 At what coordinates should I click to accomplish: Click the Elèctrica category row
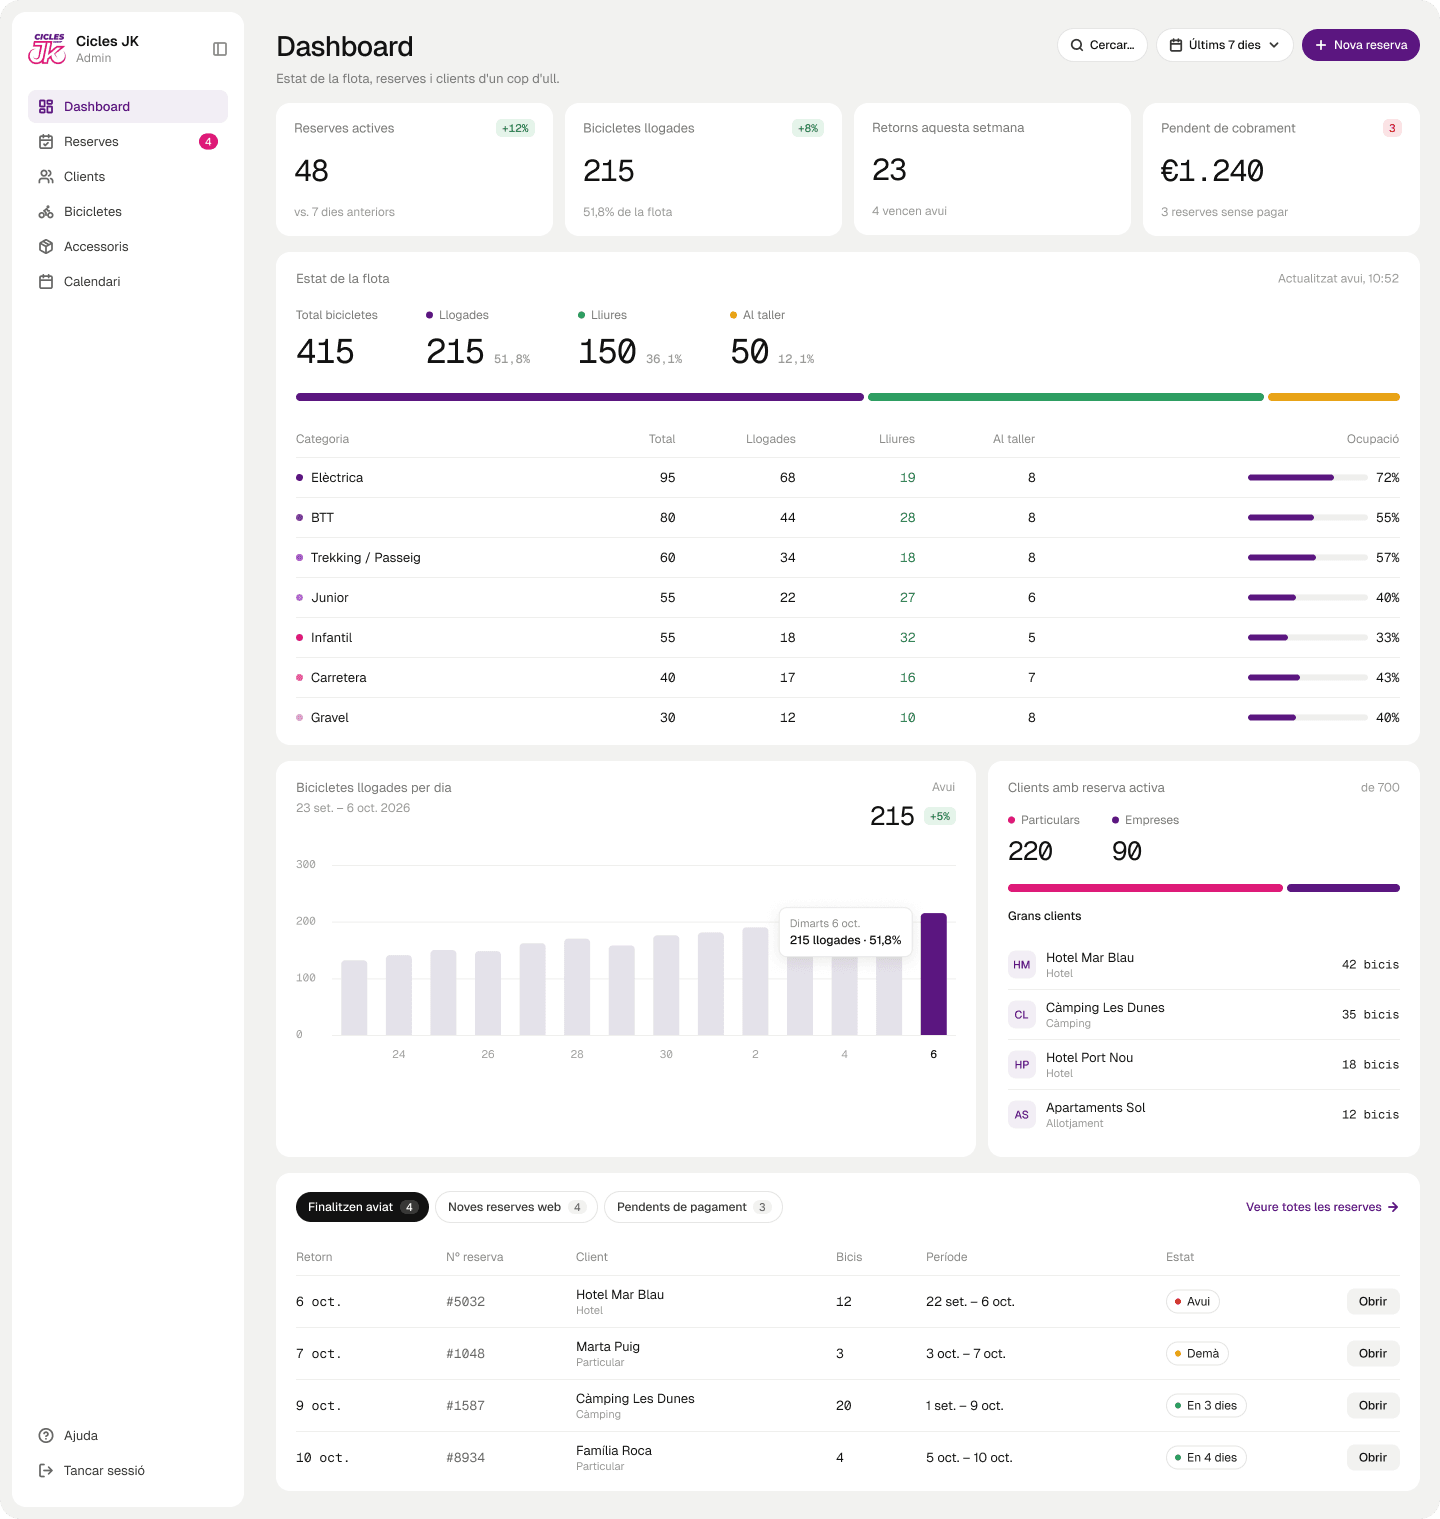pos(848,478)
